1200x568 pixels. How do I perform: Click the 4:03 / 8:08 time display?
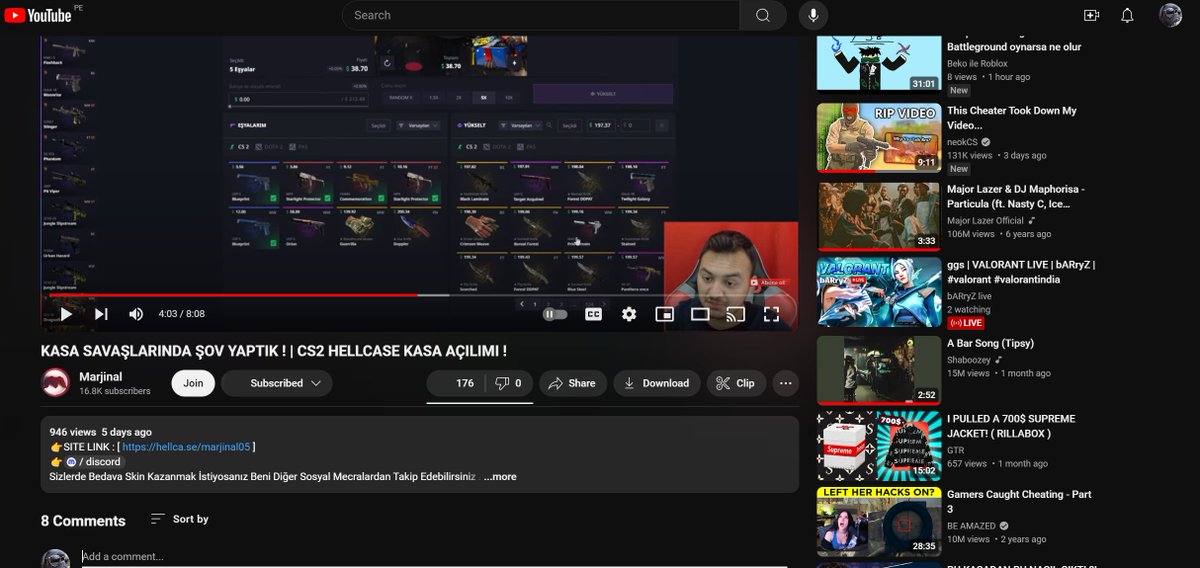point(181,314)
